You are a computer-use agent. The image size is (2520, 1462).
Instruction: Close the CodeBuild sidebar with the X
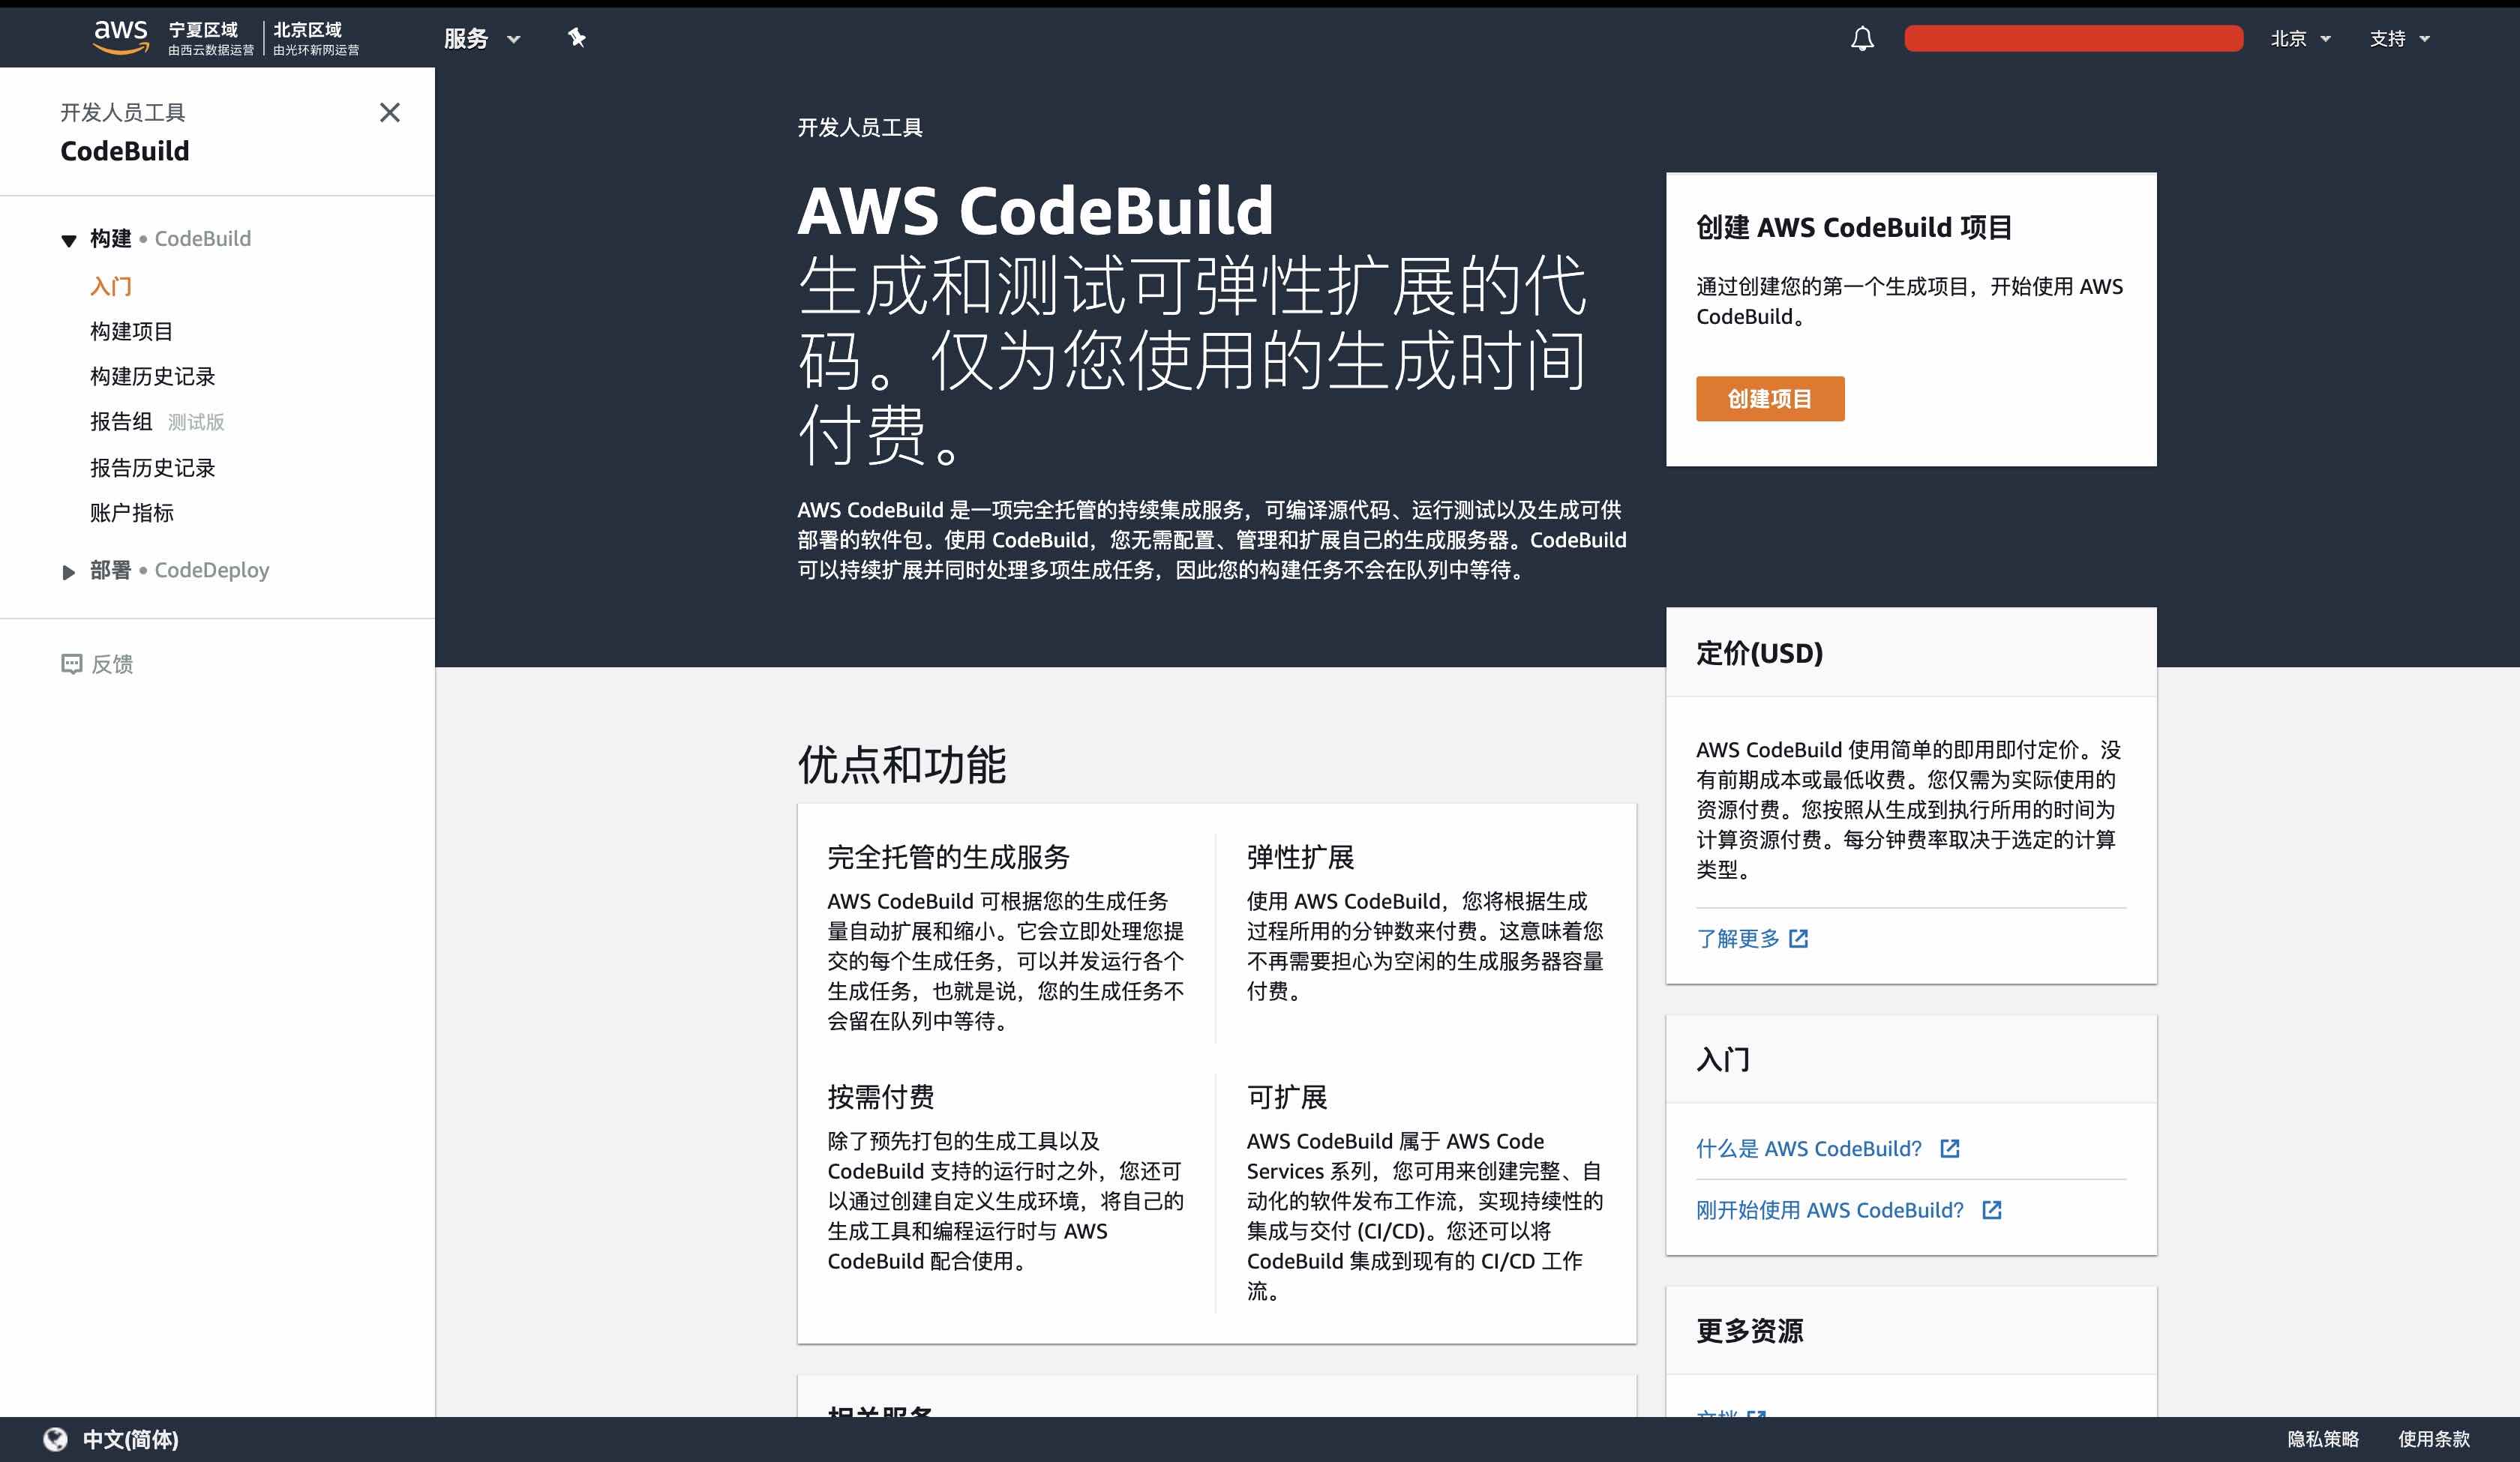click(389, 113)
